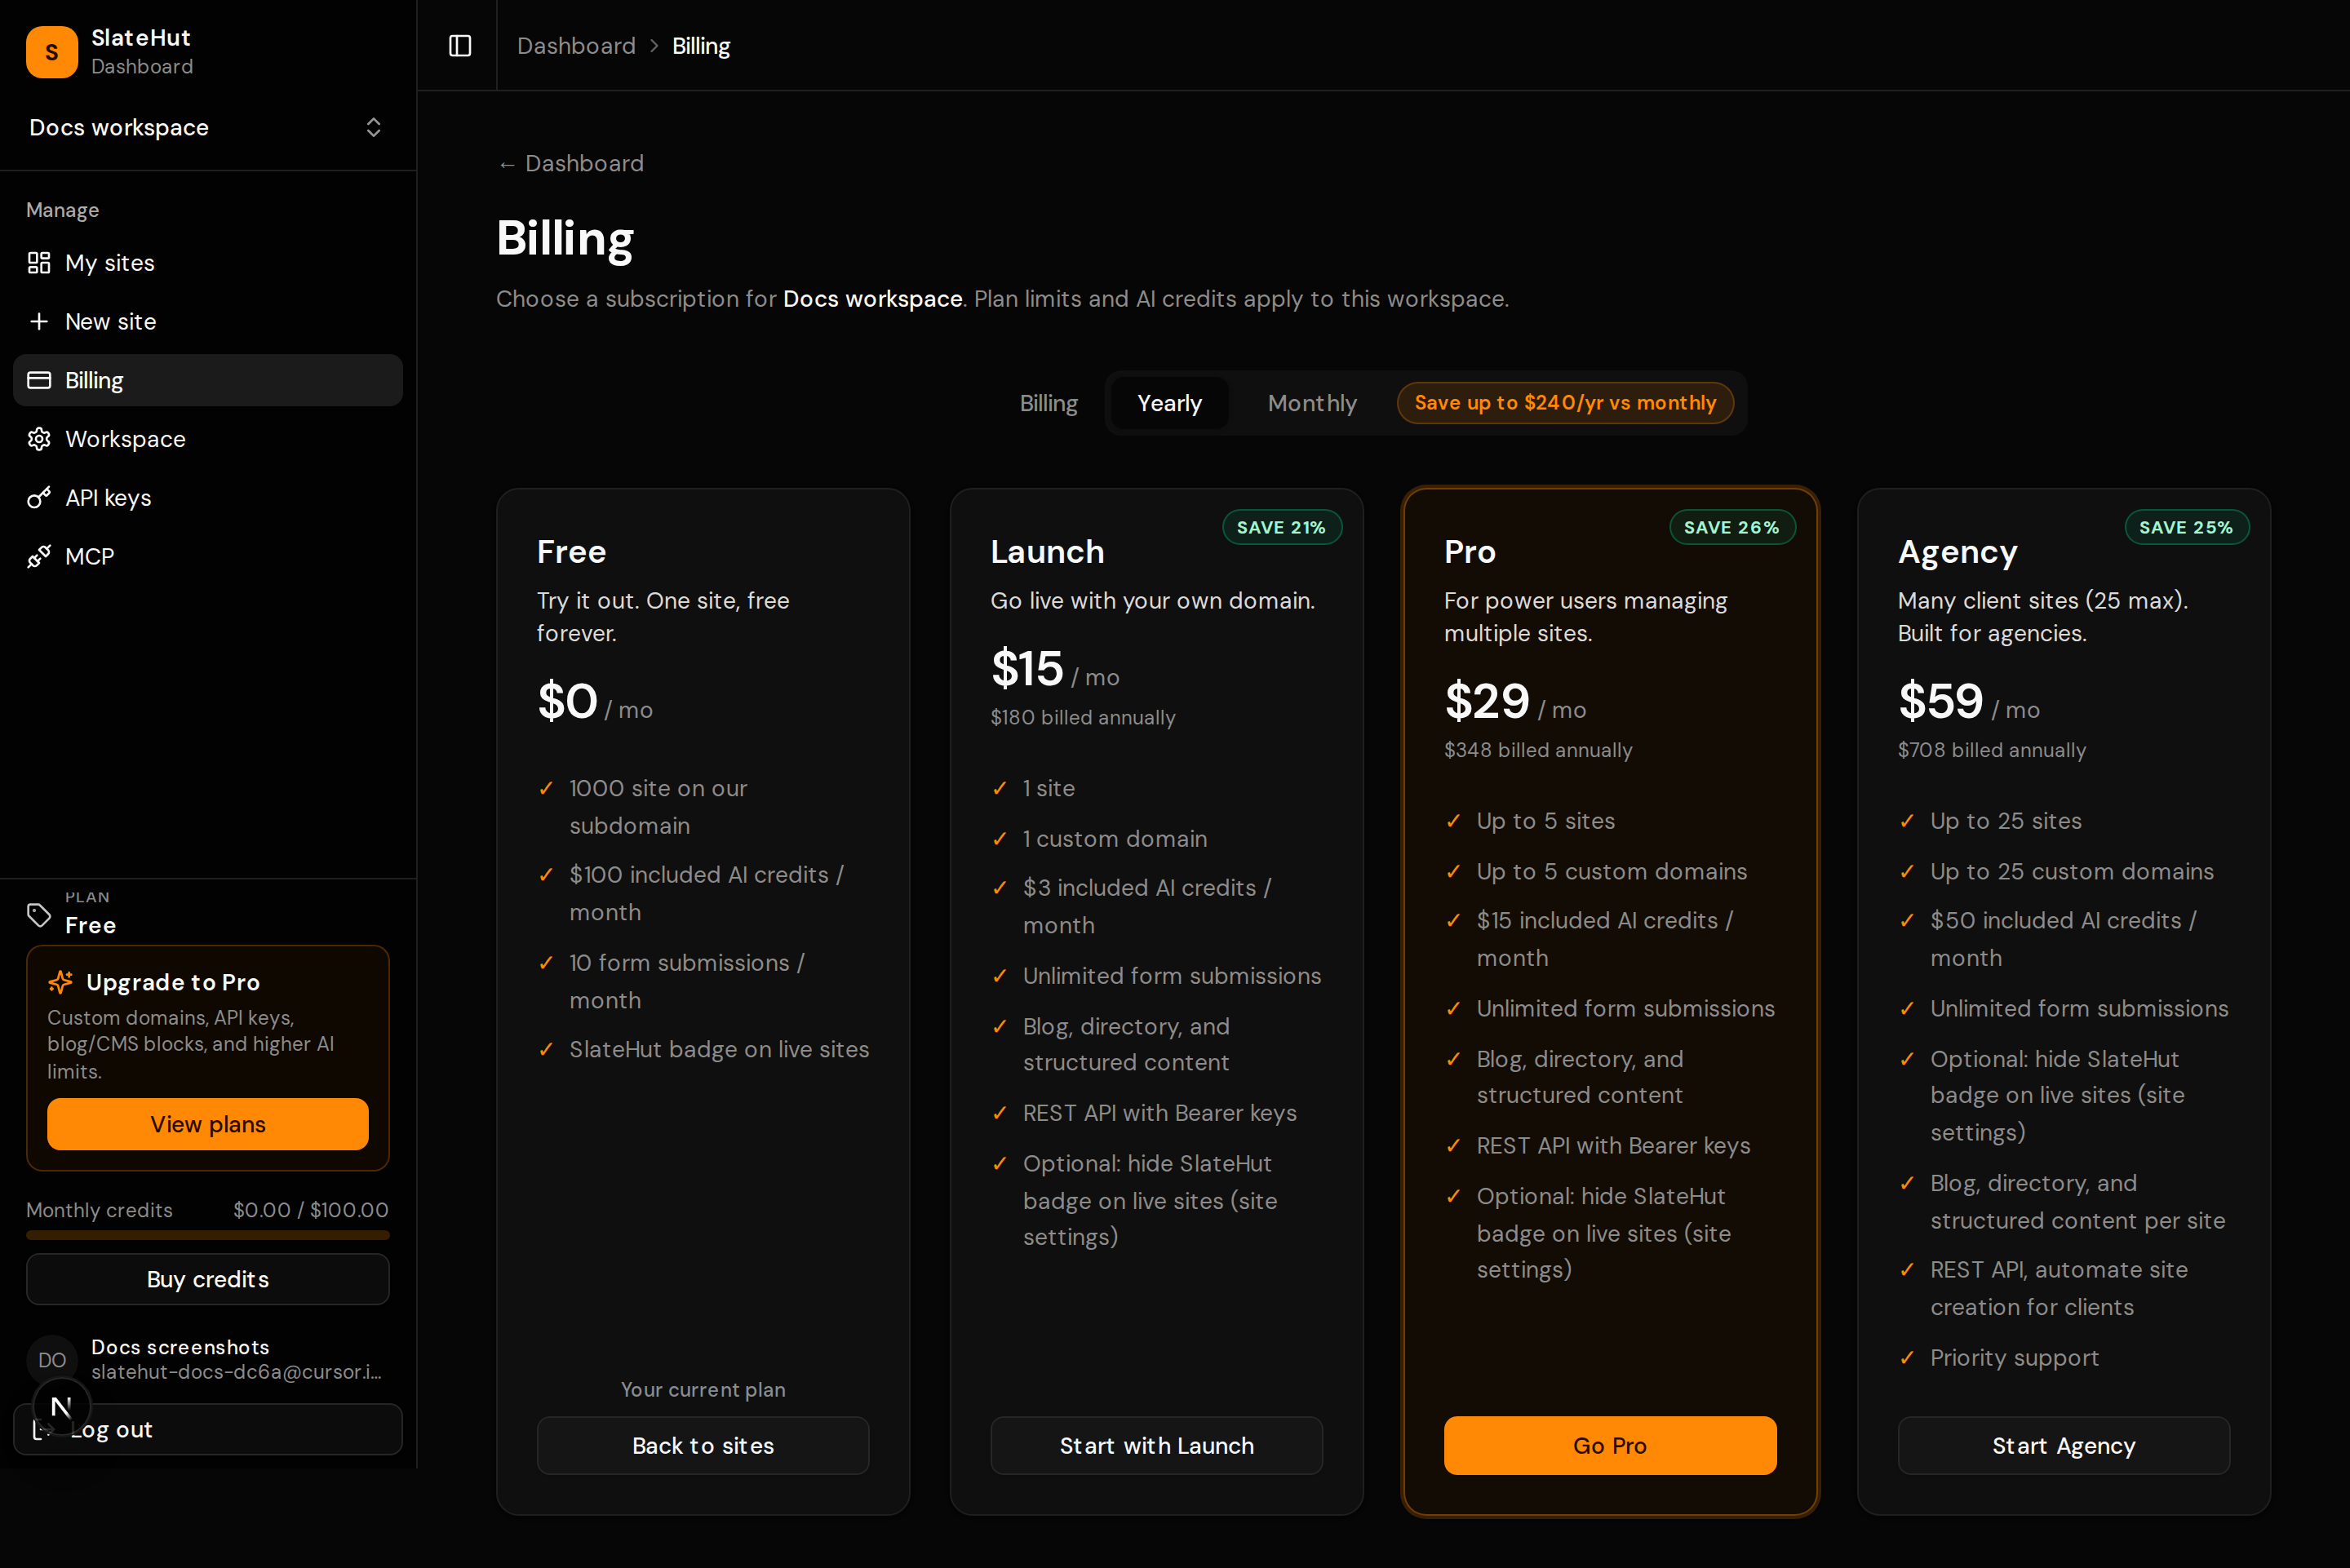The image size is (2350, 1568).
Task: Click the $708 billed annually text
Action: [x=1992, y=750]
